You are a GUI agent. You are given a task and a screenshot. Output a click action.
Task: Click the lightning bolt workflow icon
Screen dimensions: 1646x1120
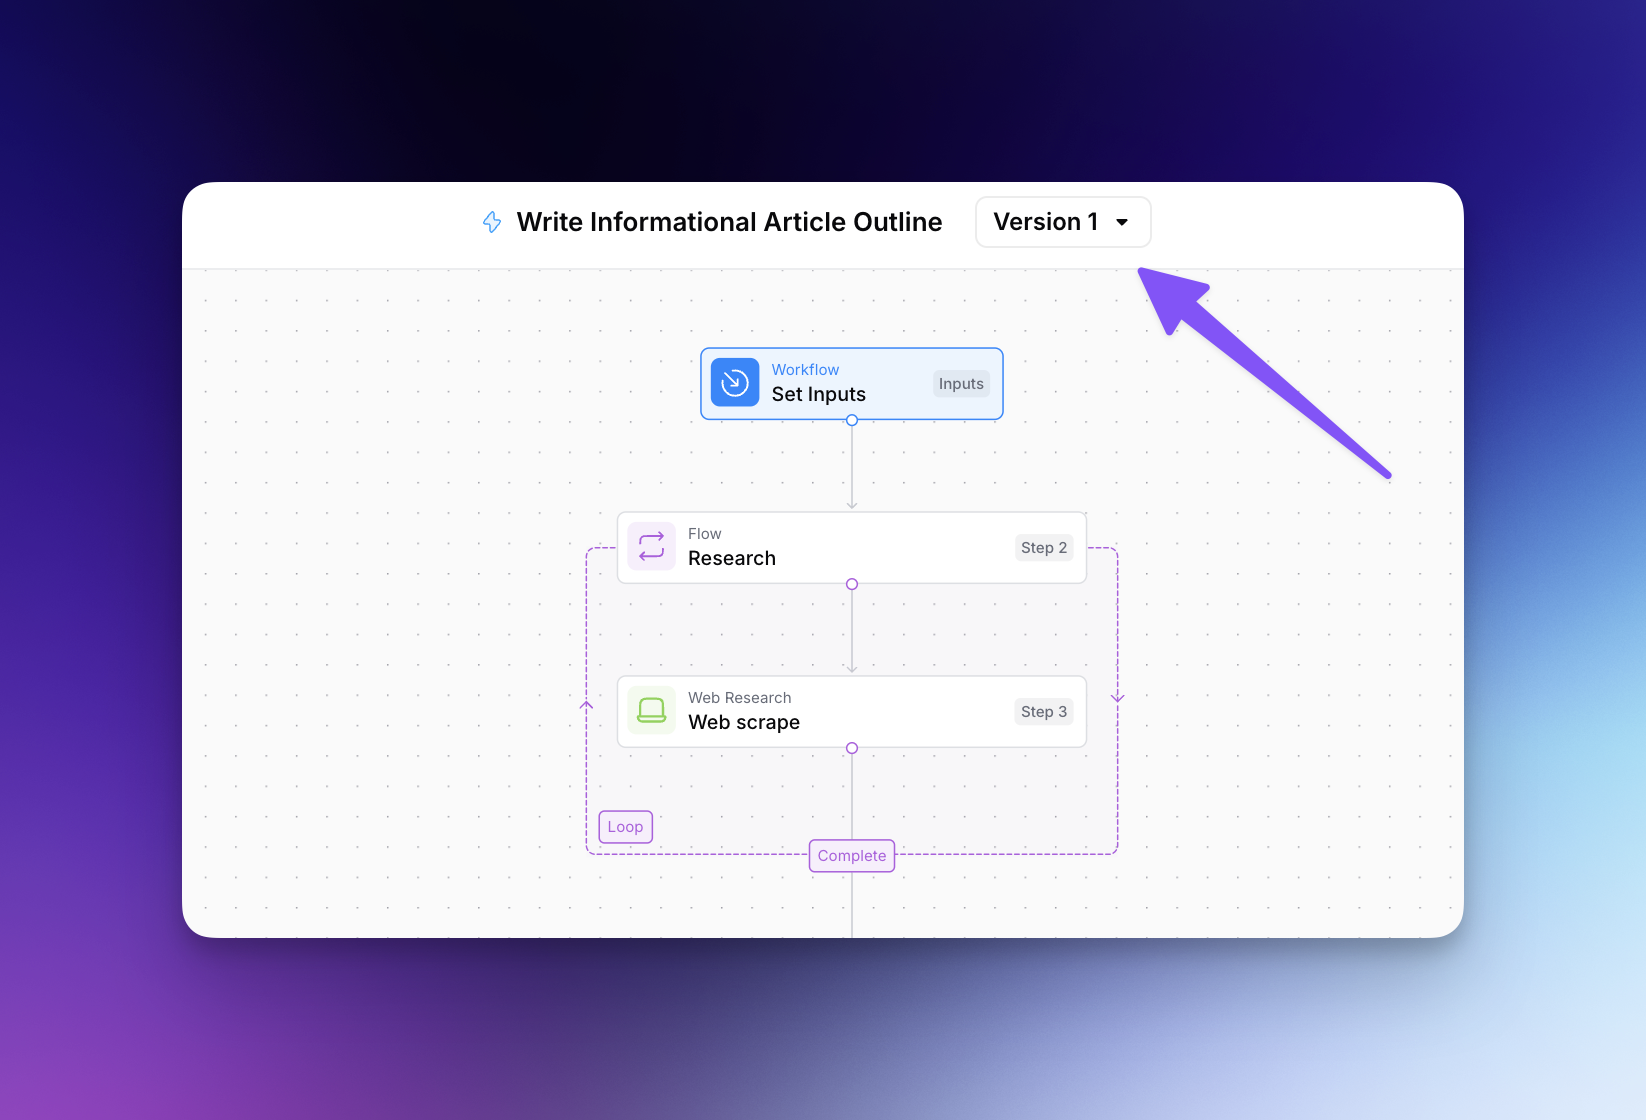tap(492, 222)
